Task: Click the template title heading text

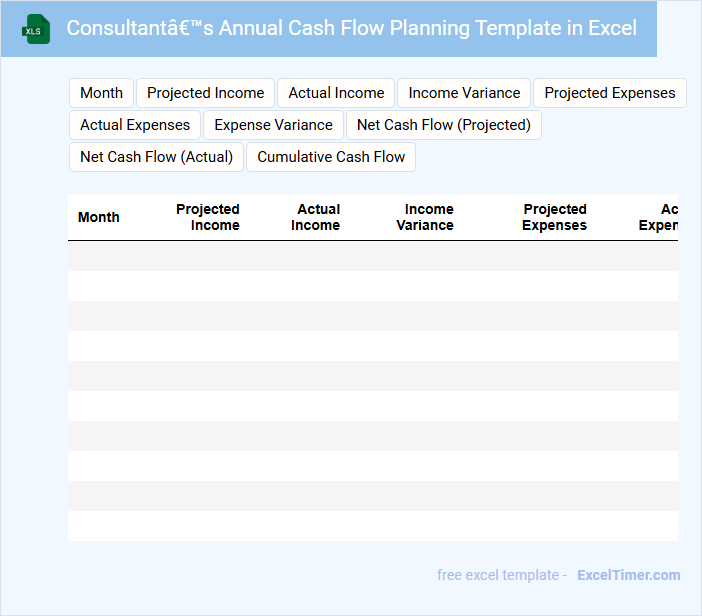Action: click(x=351, y=28)
